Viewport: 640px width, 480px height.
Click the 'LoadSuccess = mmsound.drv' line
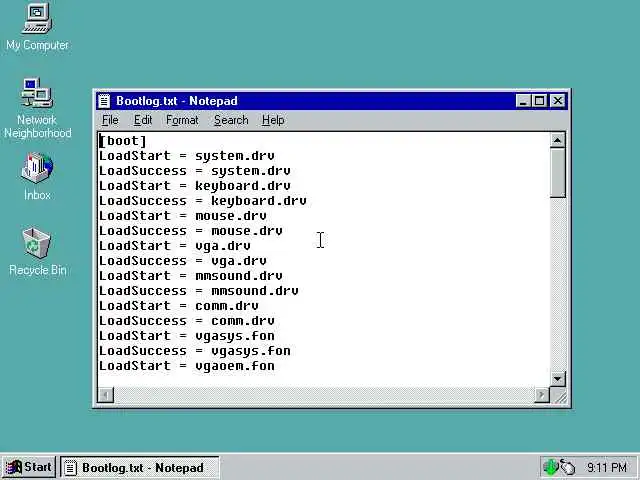[199, 291]
